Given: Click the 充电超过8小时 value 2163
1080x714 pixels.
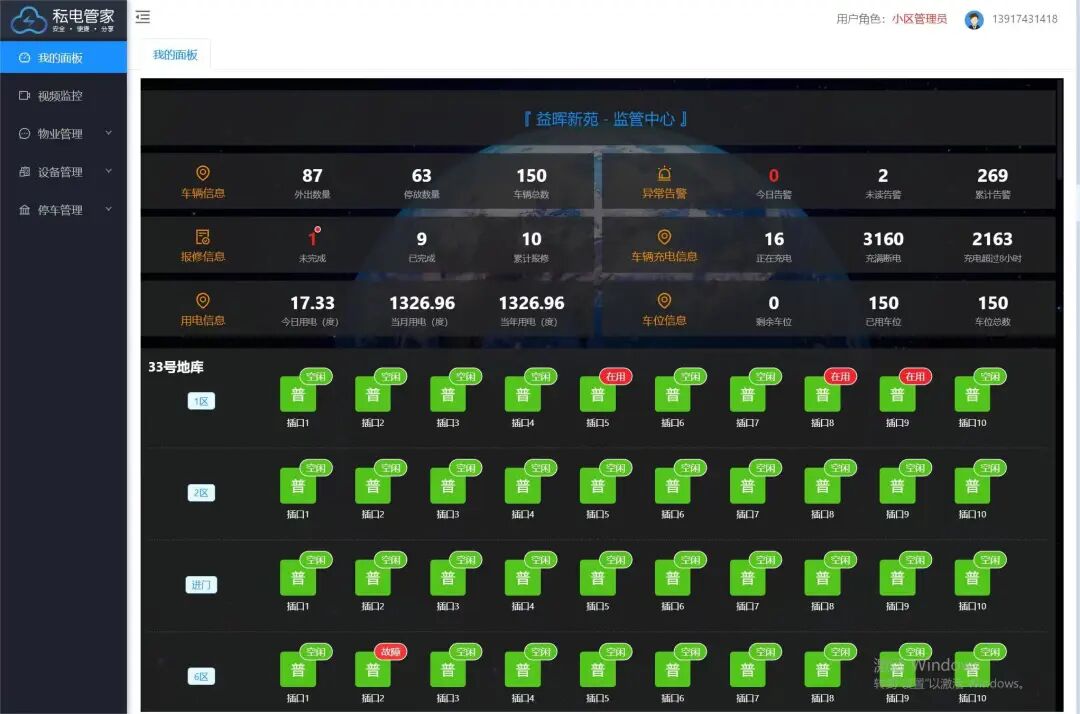Looking at the screenshot, I should 993,239.
